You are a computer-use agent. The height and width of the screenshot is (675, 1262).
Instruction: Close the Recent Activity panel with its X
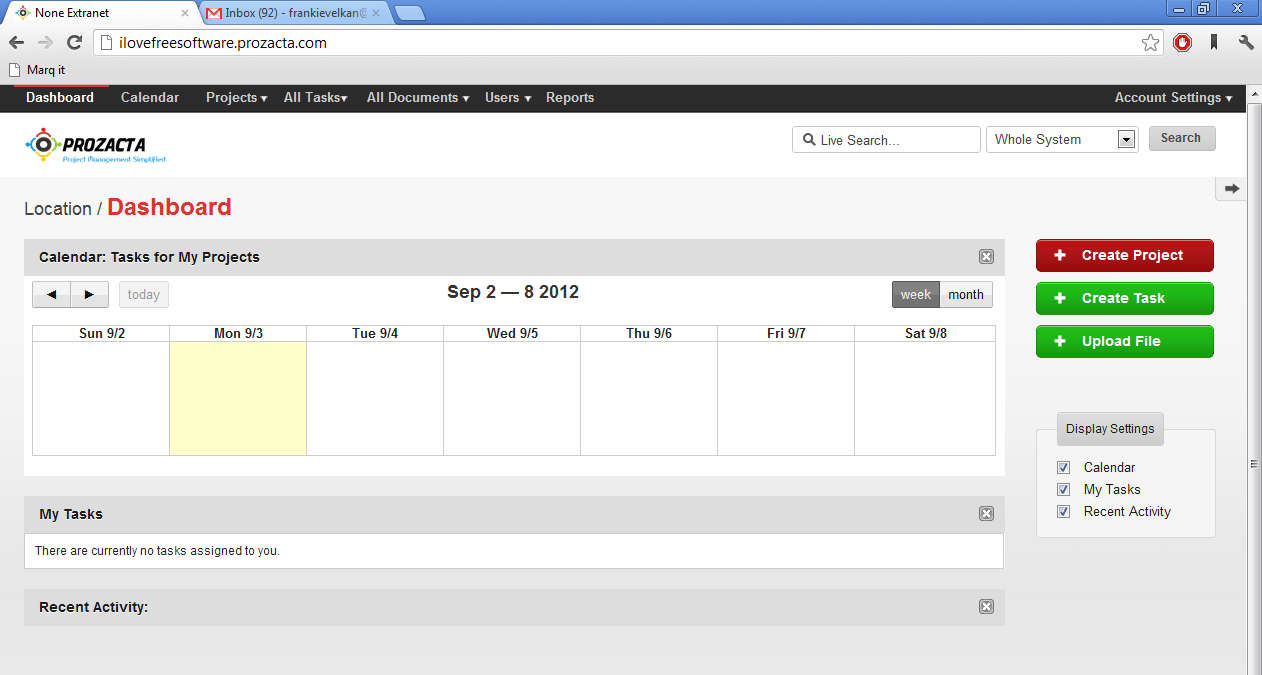point(986,607)
